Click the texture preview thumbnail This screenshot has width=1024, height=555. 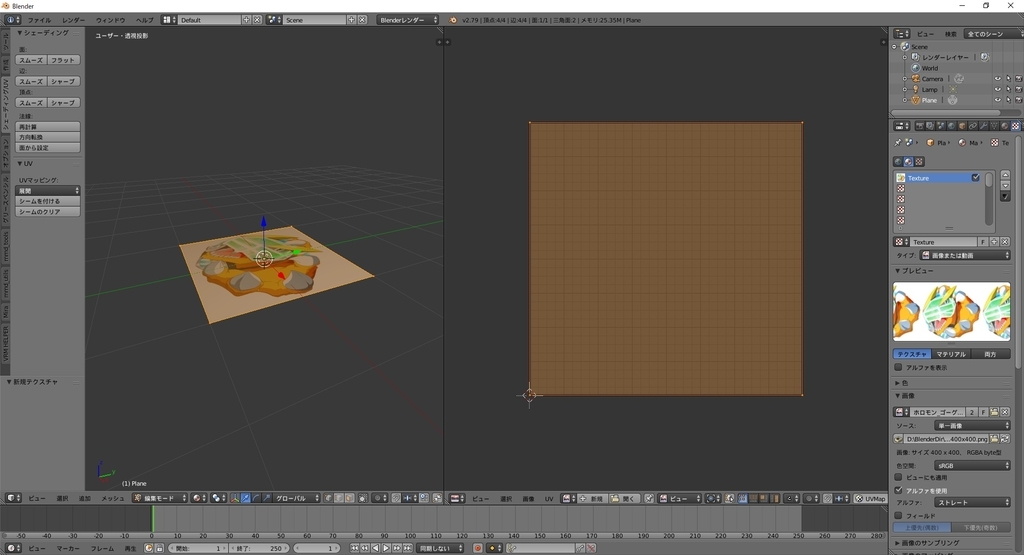click(x=952, y=311)
